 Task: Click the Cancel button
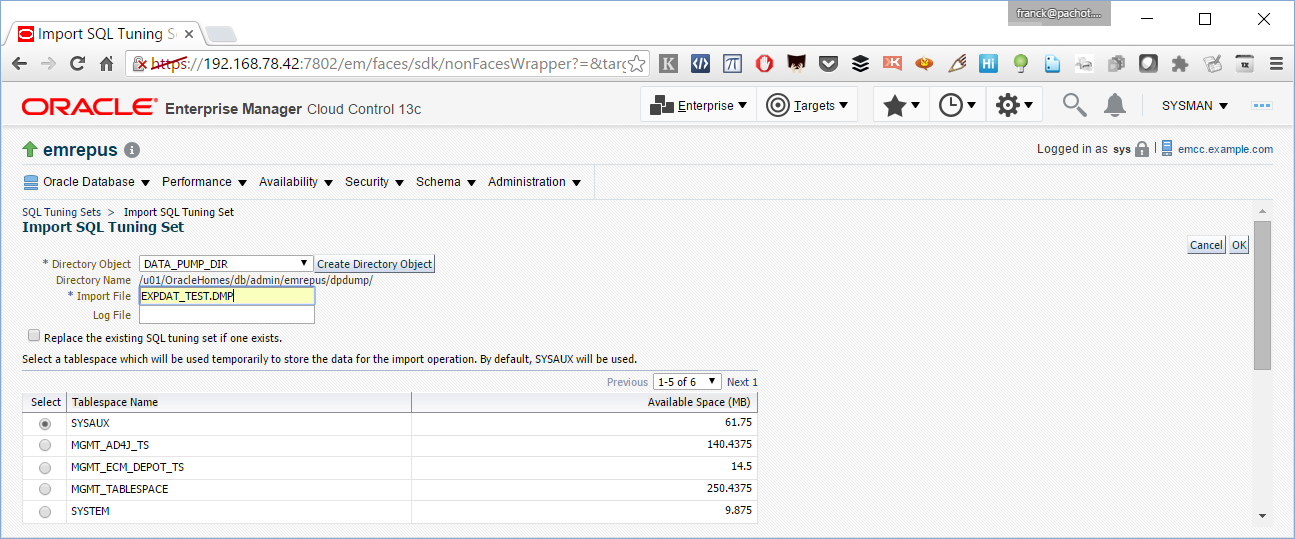1206,245
